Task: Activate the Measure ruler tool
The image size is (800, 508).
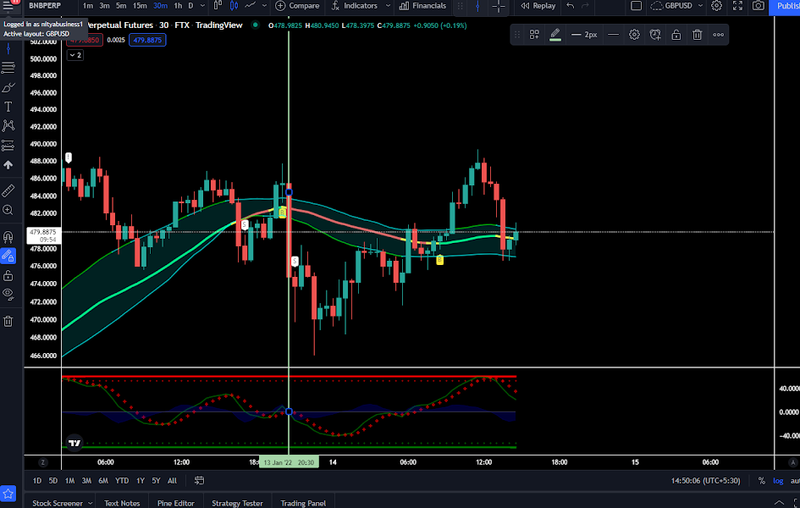Action: tap(8, 189)
